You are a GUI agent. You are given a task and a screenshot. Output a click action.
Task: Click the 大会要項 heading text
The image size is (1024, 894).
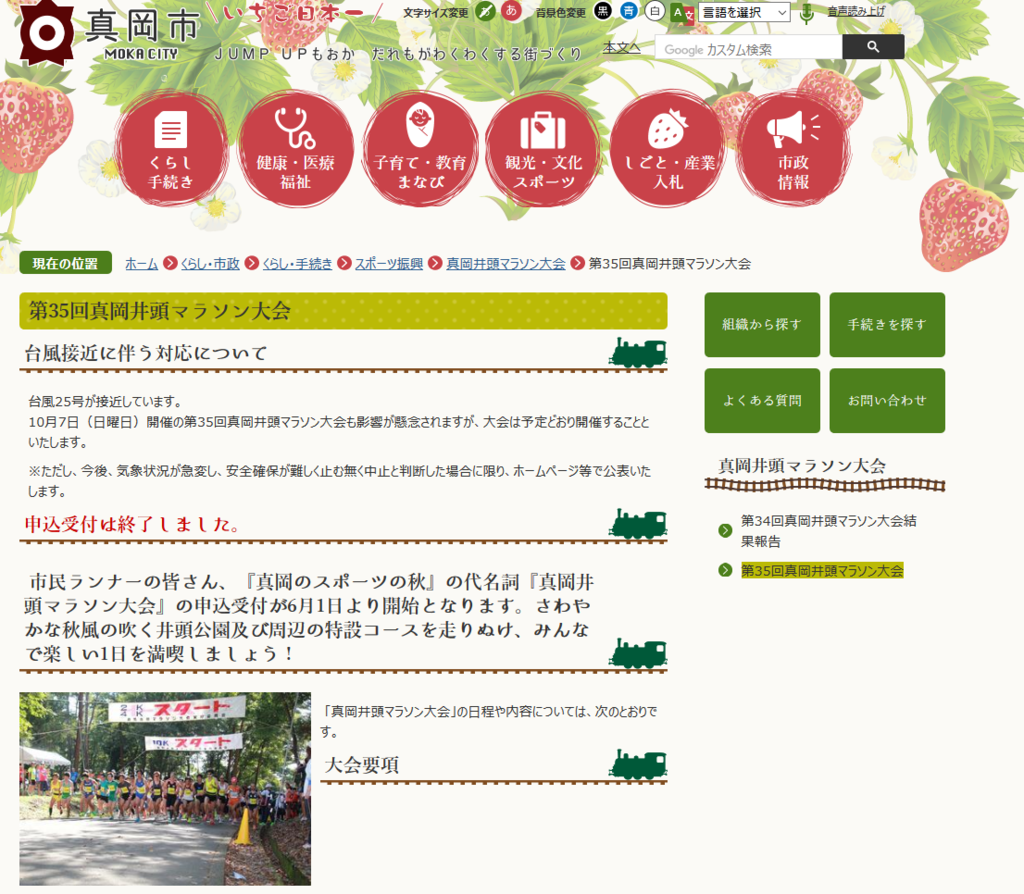(361, 765)
